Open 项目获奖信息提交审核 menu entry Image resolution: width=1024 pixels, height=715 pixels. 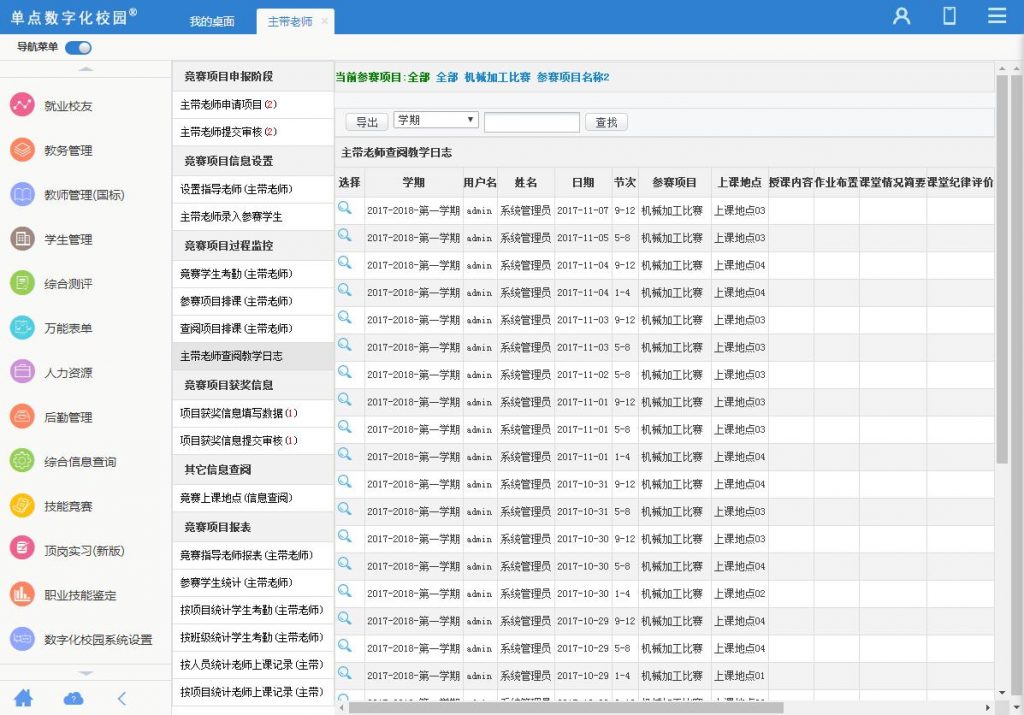click(253, 441)
